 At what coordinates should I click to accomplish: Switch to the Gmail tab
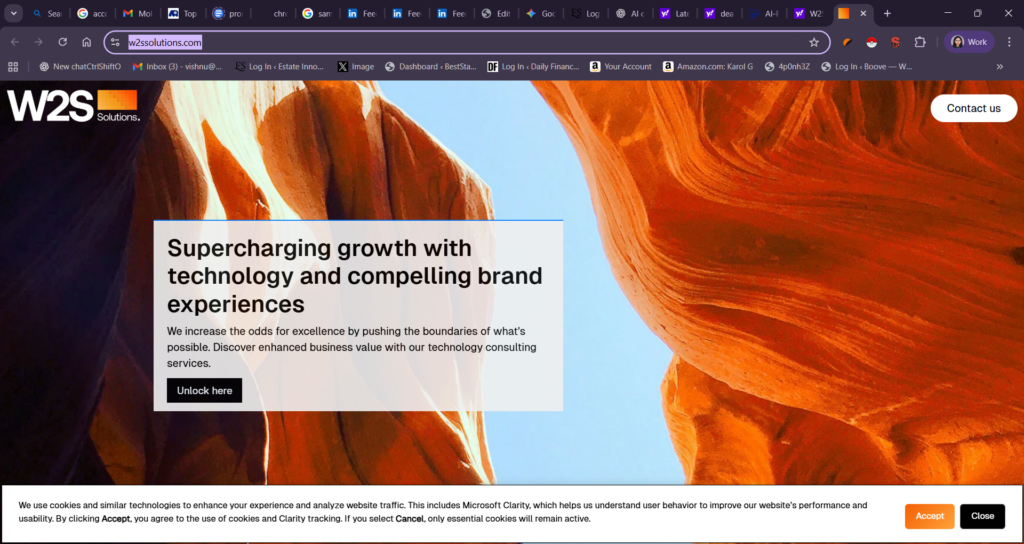point(136,14)
